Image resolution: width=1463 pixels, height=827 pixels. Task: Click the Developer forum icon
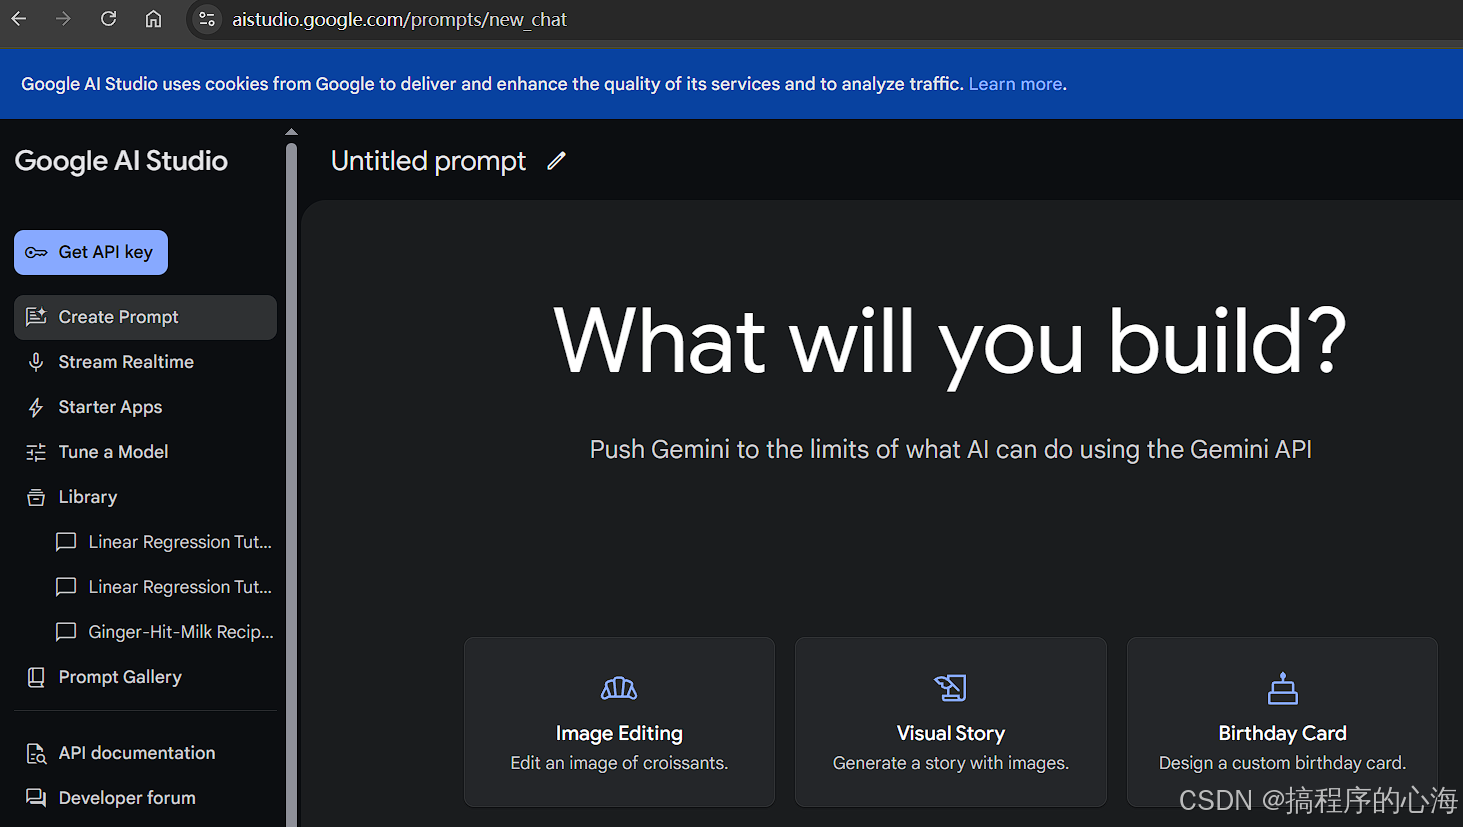click(x=36, y=798)
